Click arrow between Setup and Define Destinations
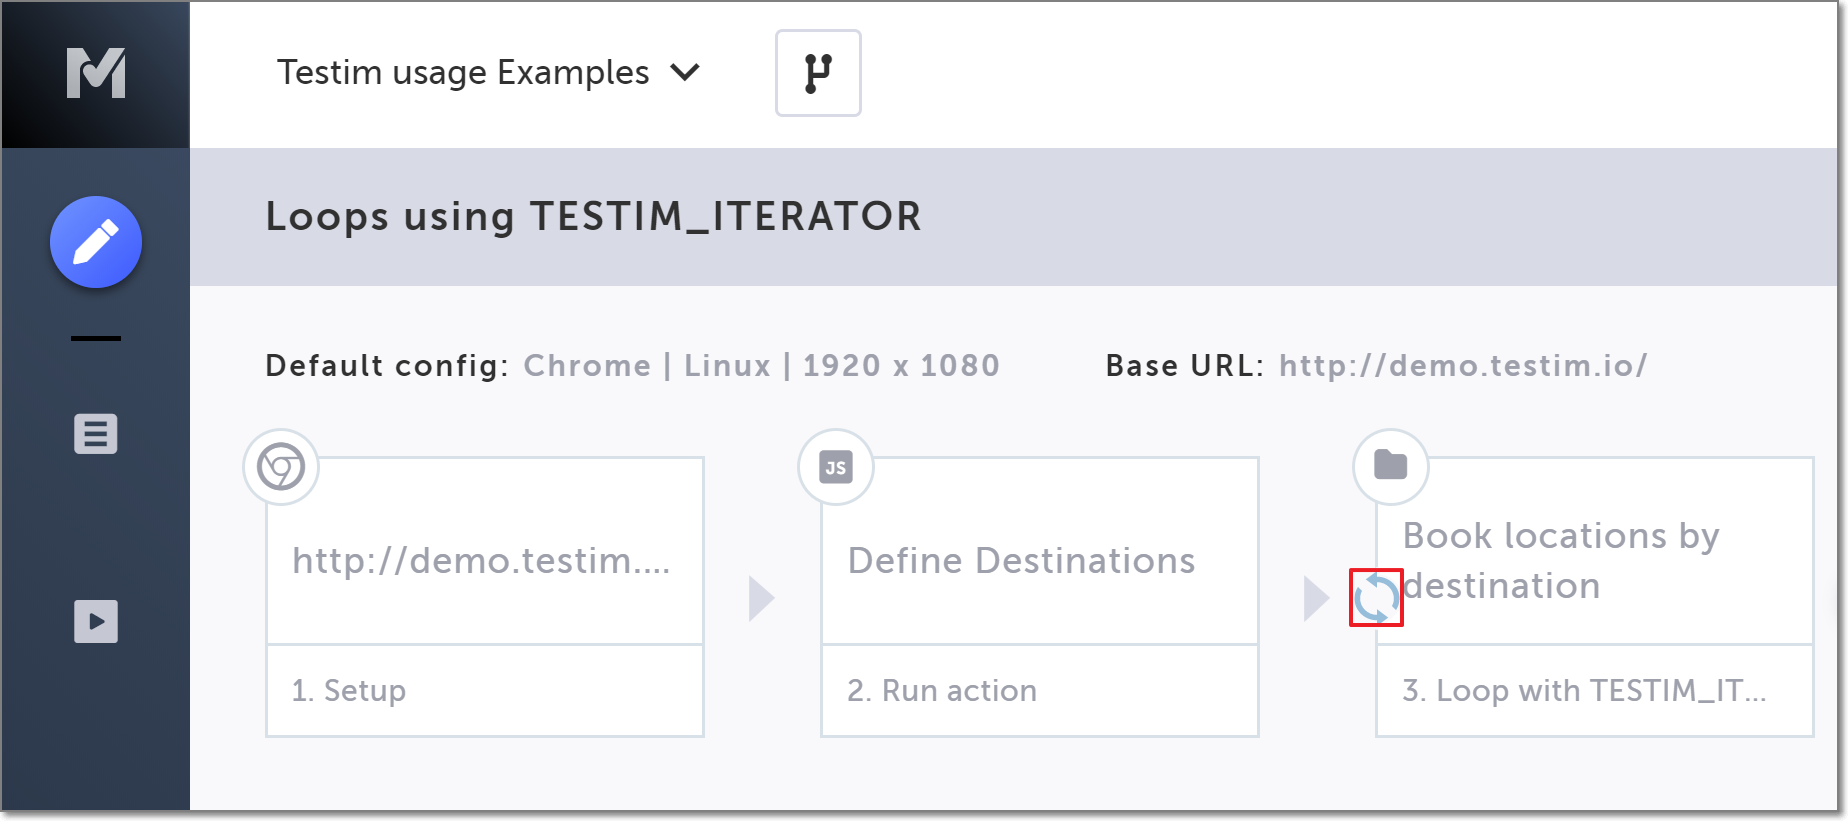1848x821 pixels. click(x=761, y=598)
